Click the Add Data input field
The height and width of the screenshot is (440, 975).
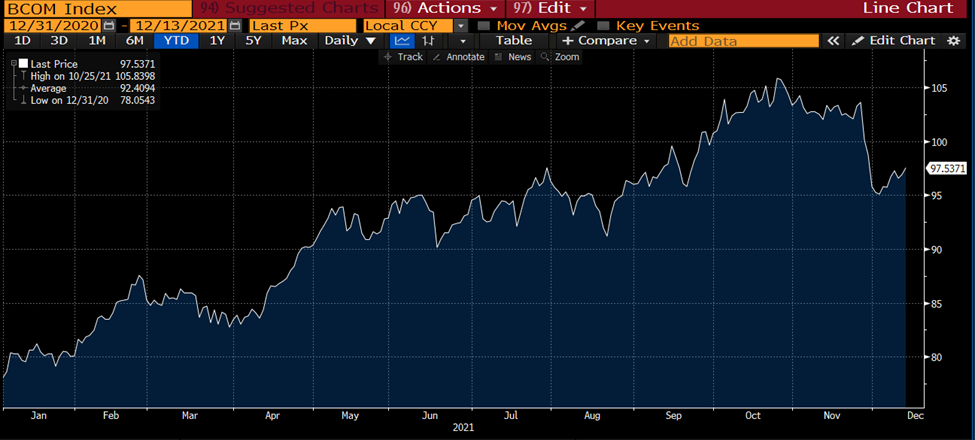[x=742, y=41]
